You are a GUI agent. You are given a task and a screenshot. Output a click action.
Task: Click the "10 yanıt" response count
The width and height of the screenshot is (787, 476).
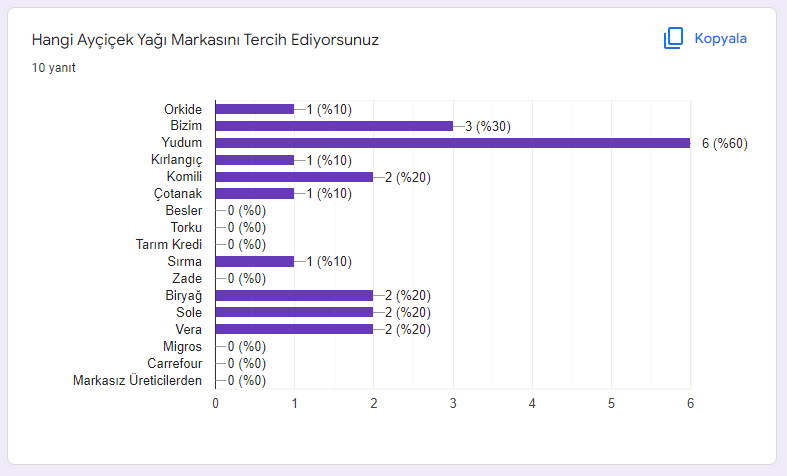tap(54, 69)
